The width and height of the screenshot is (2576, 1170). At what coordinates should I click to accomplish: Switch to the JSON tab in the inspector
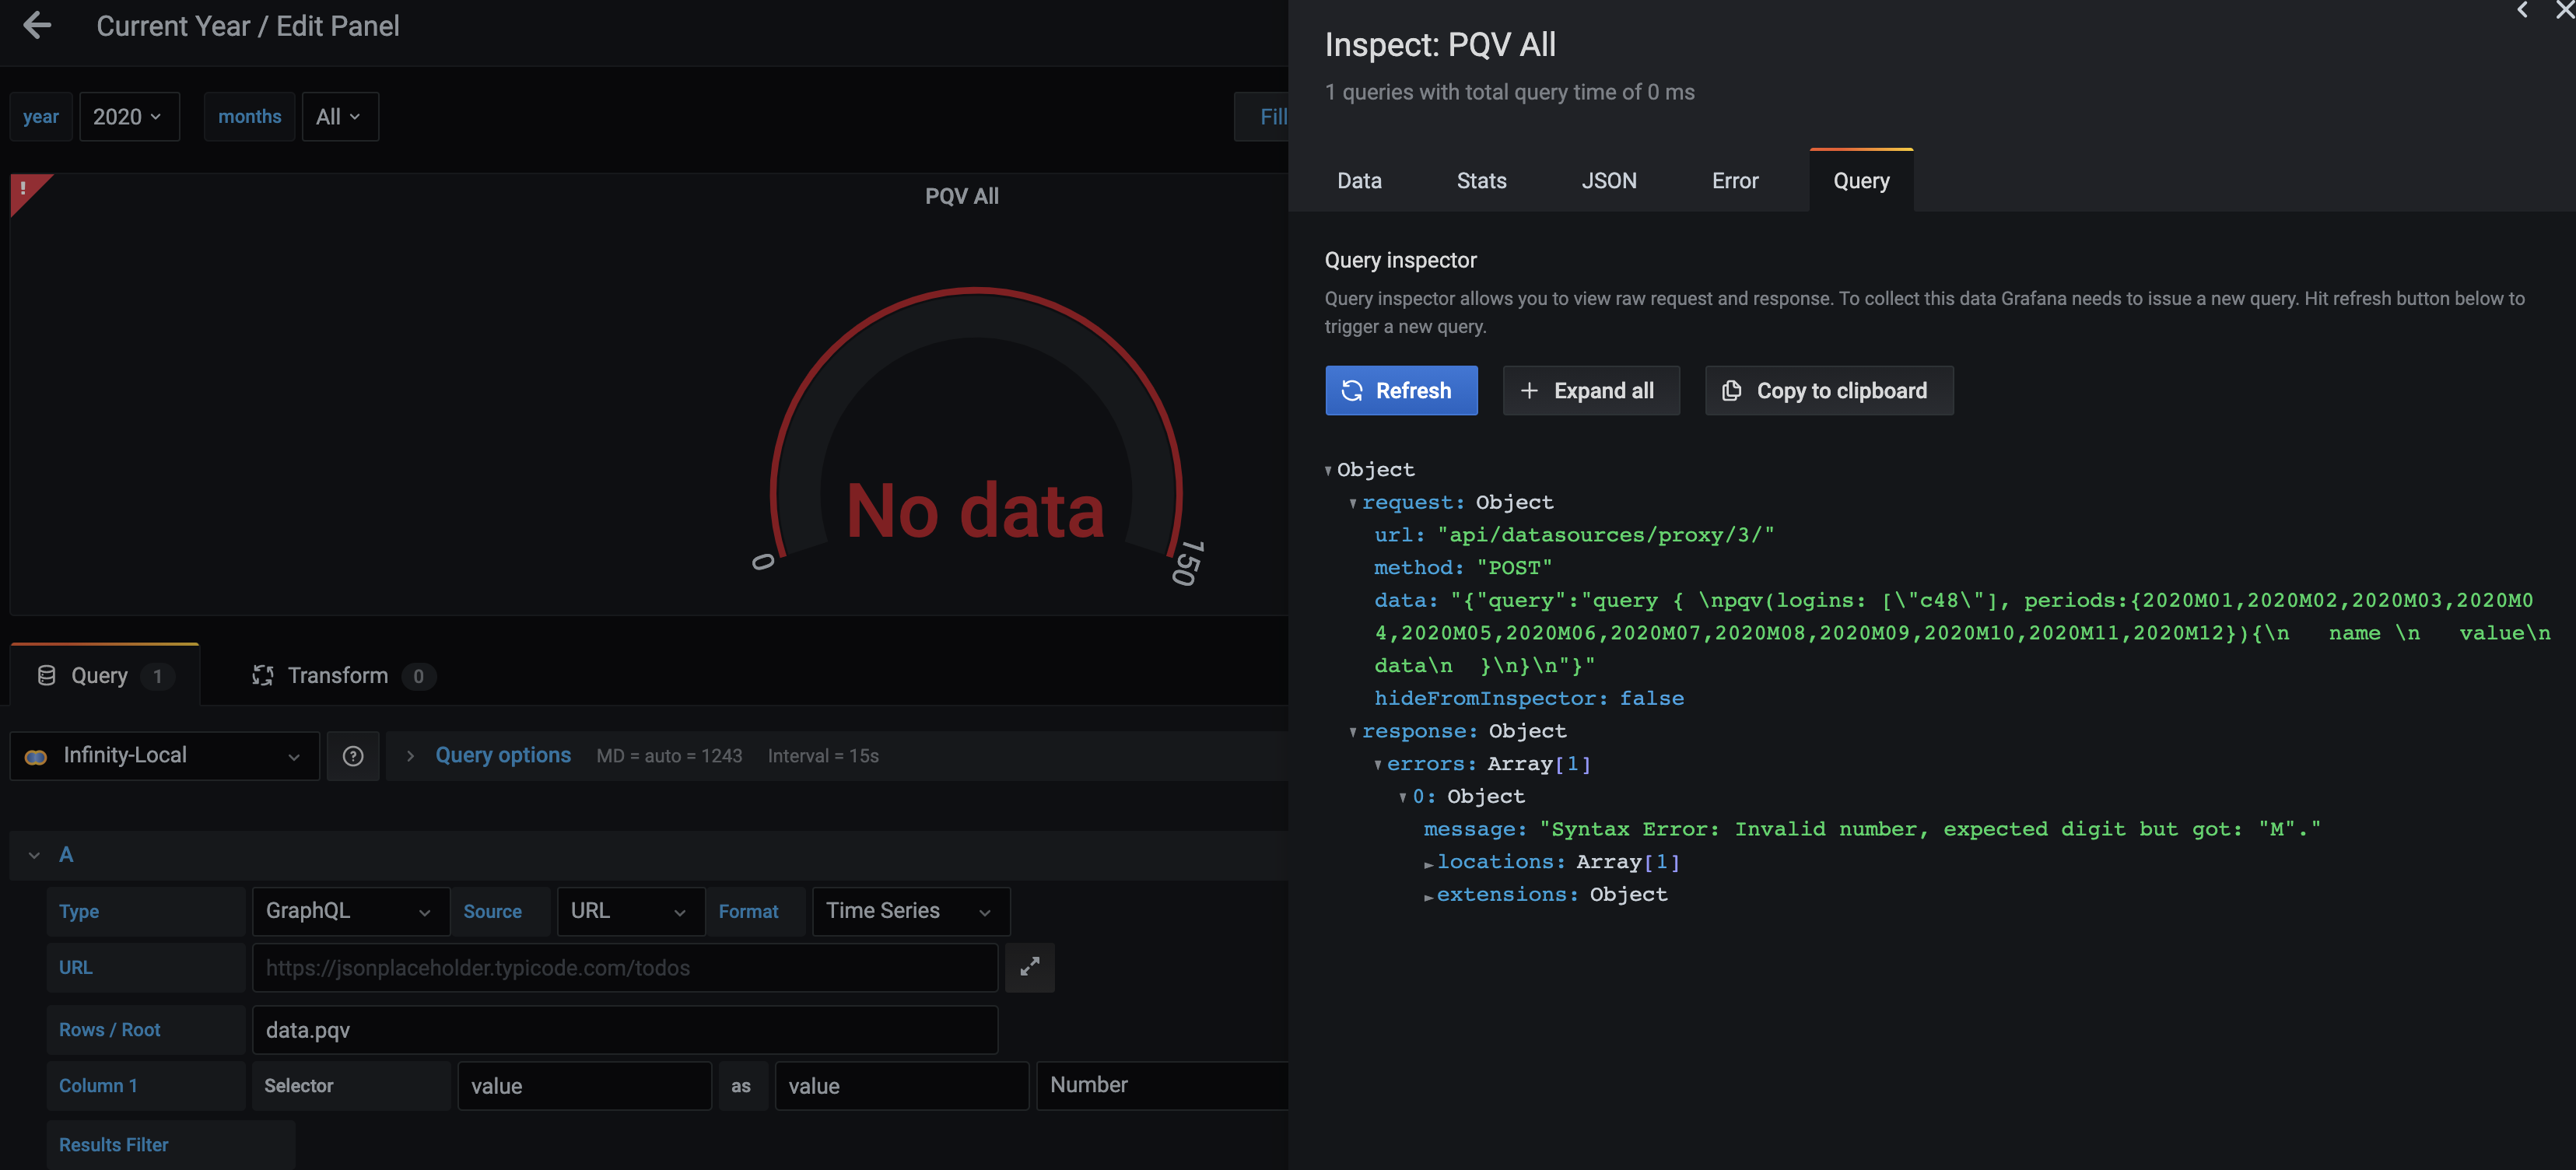click(x=1609, y=180)
